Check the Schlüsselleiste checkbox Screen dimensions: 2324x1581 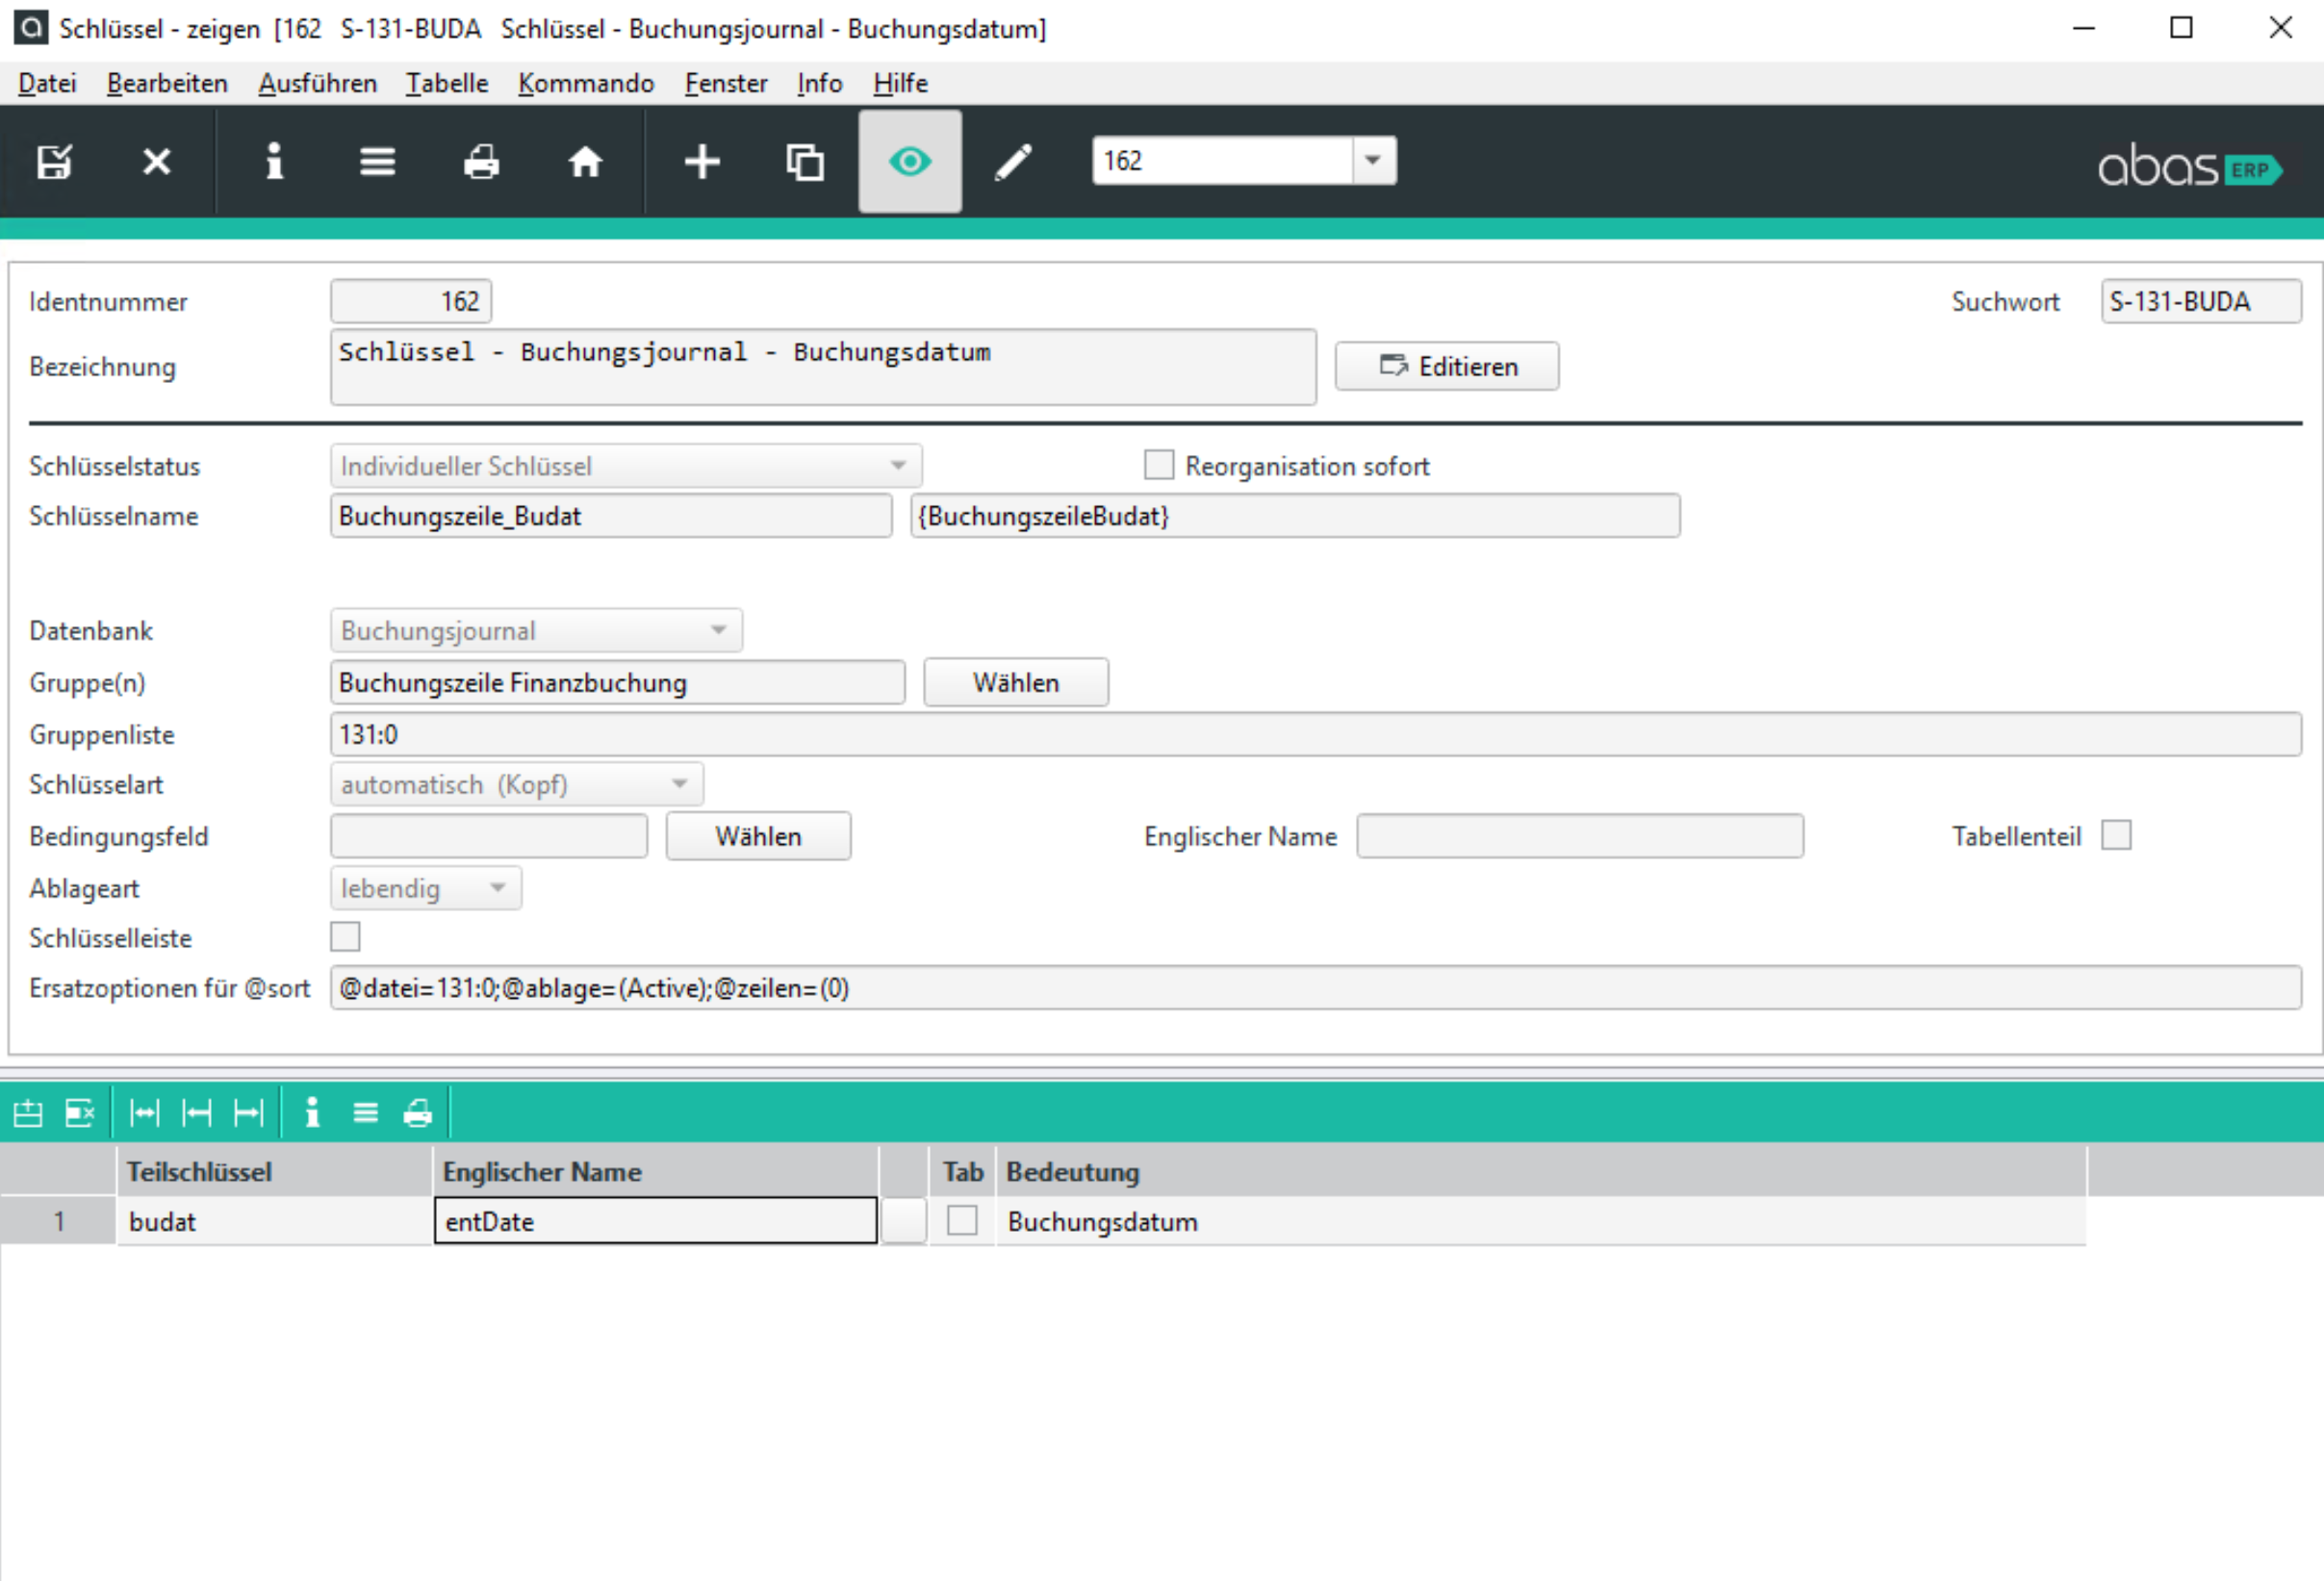pos(345,937)
